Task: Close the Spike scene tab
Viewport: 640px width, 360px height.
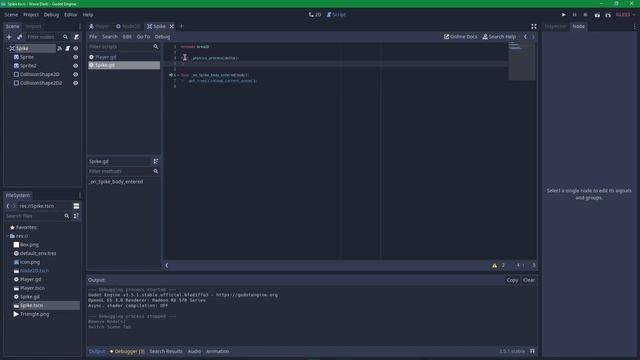Action: click(171, 26)
